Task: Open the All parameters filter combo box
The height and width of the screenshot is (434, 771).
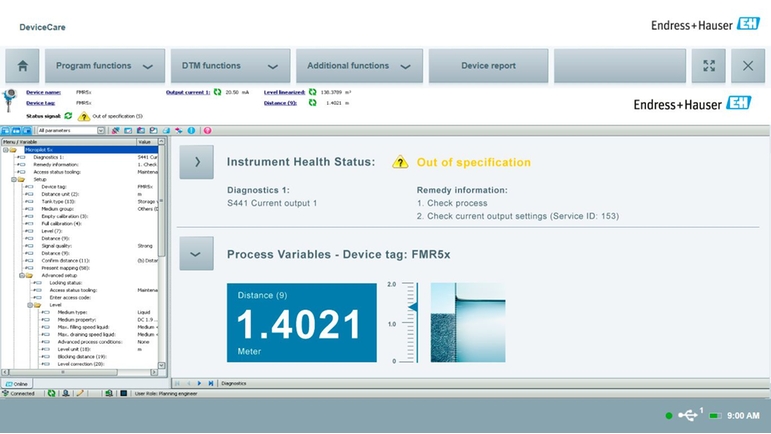Action: point(71,130)
